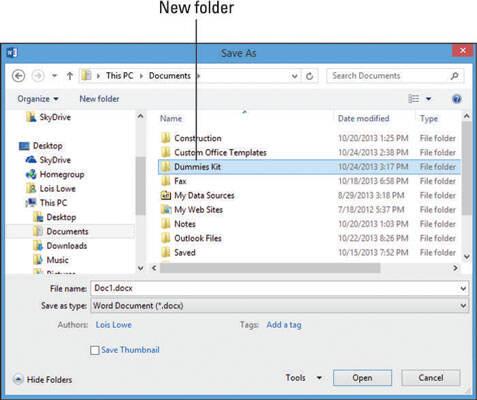Screen dimensions: 477x400
Task: Open the Help icon
Action: tap(457, 99)
